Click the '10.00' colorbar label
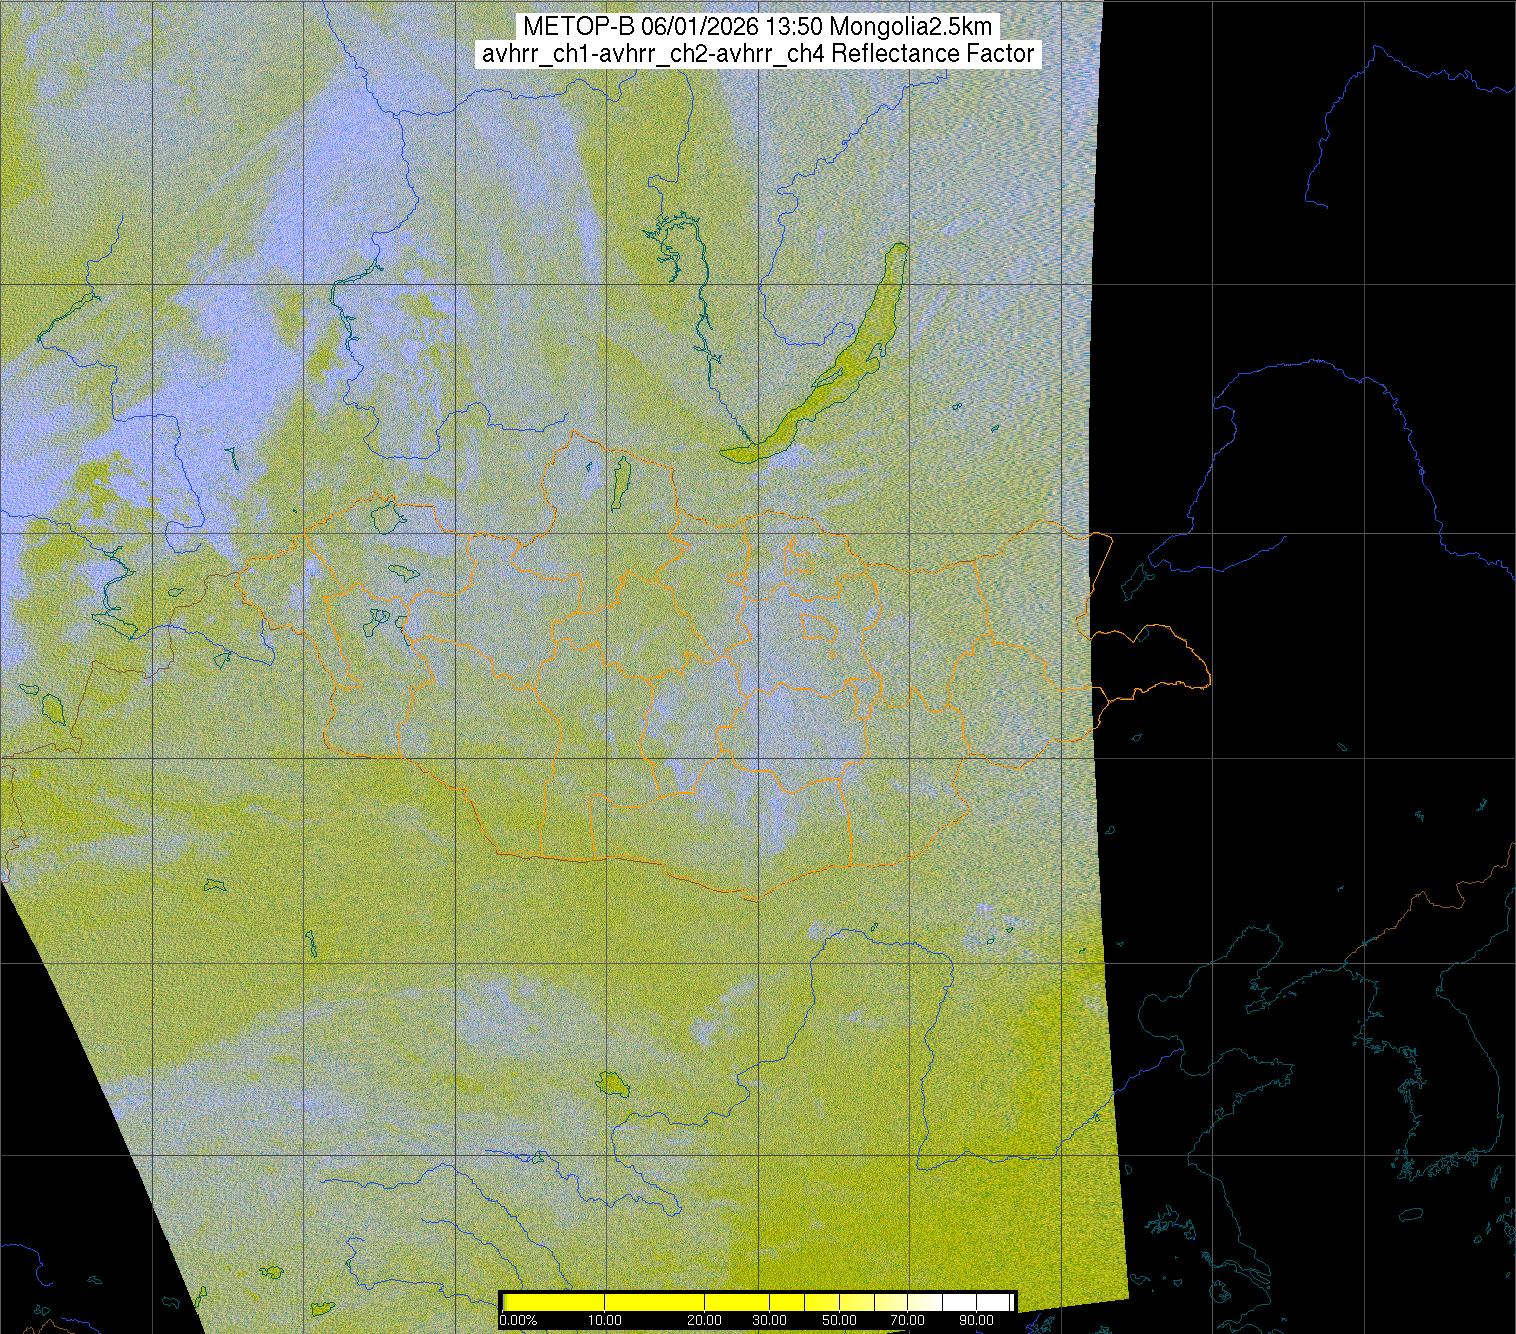The height and width of the screenshot is (1334, 1516). [605, 1320]
